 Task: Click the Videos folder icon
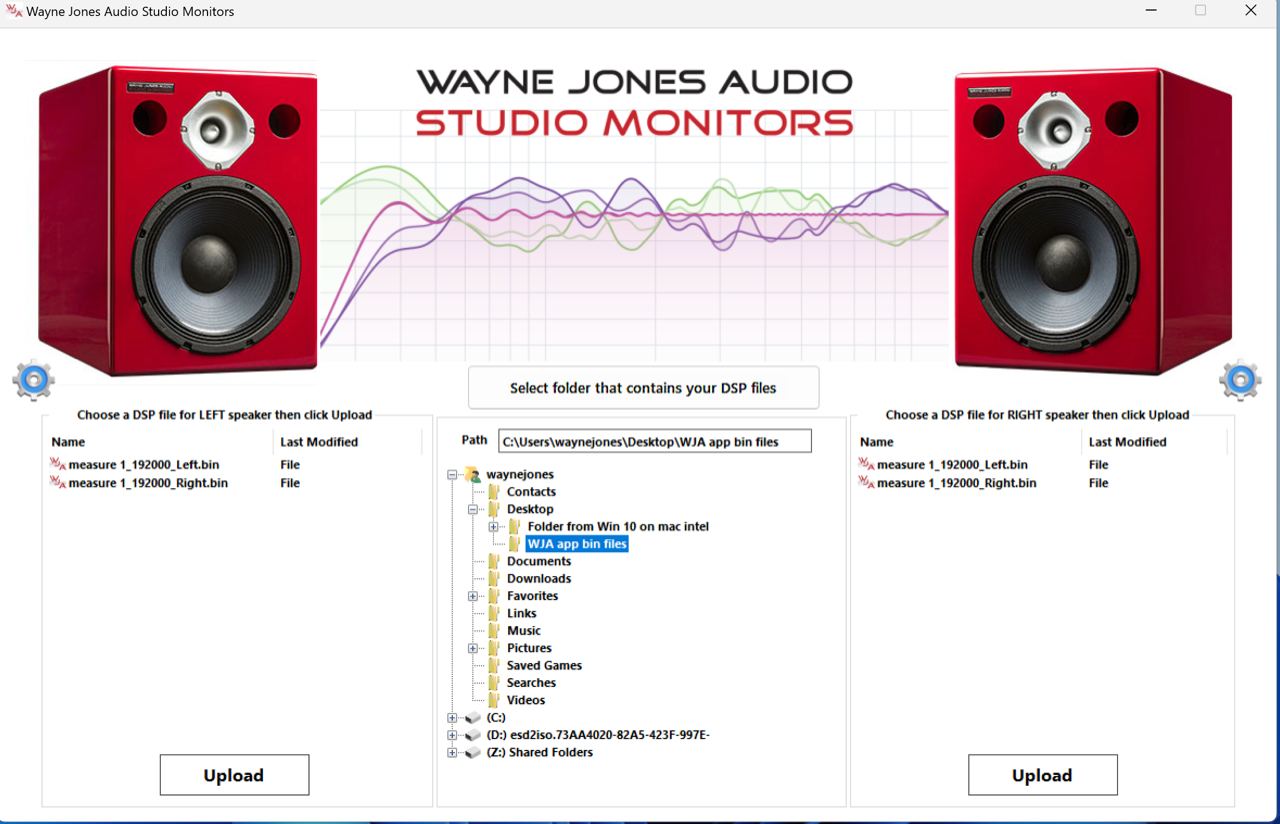(x=494, y=700)
